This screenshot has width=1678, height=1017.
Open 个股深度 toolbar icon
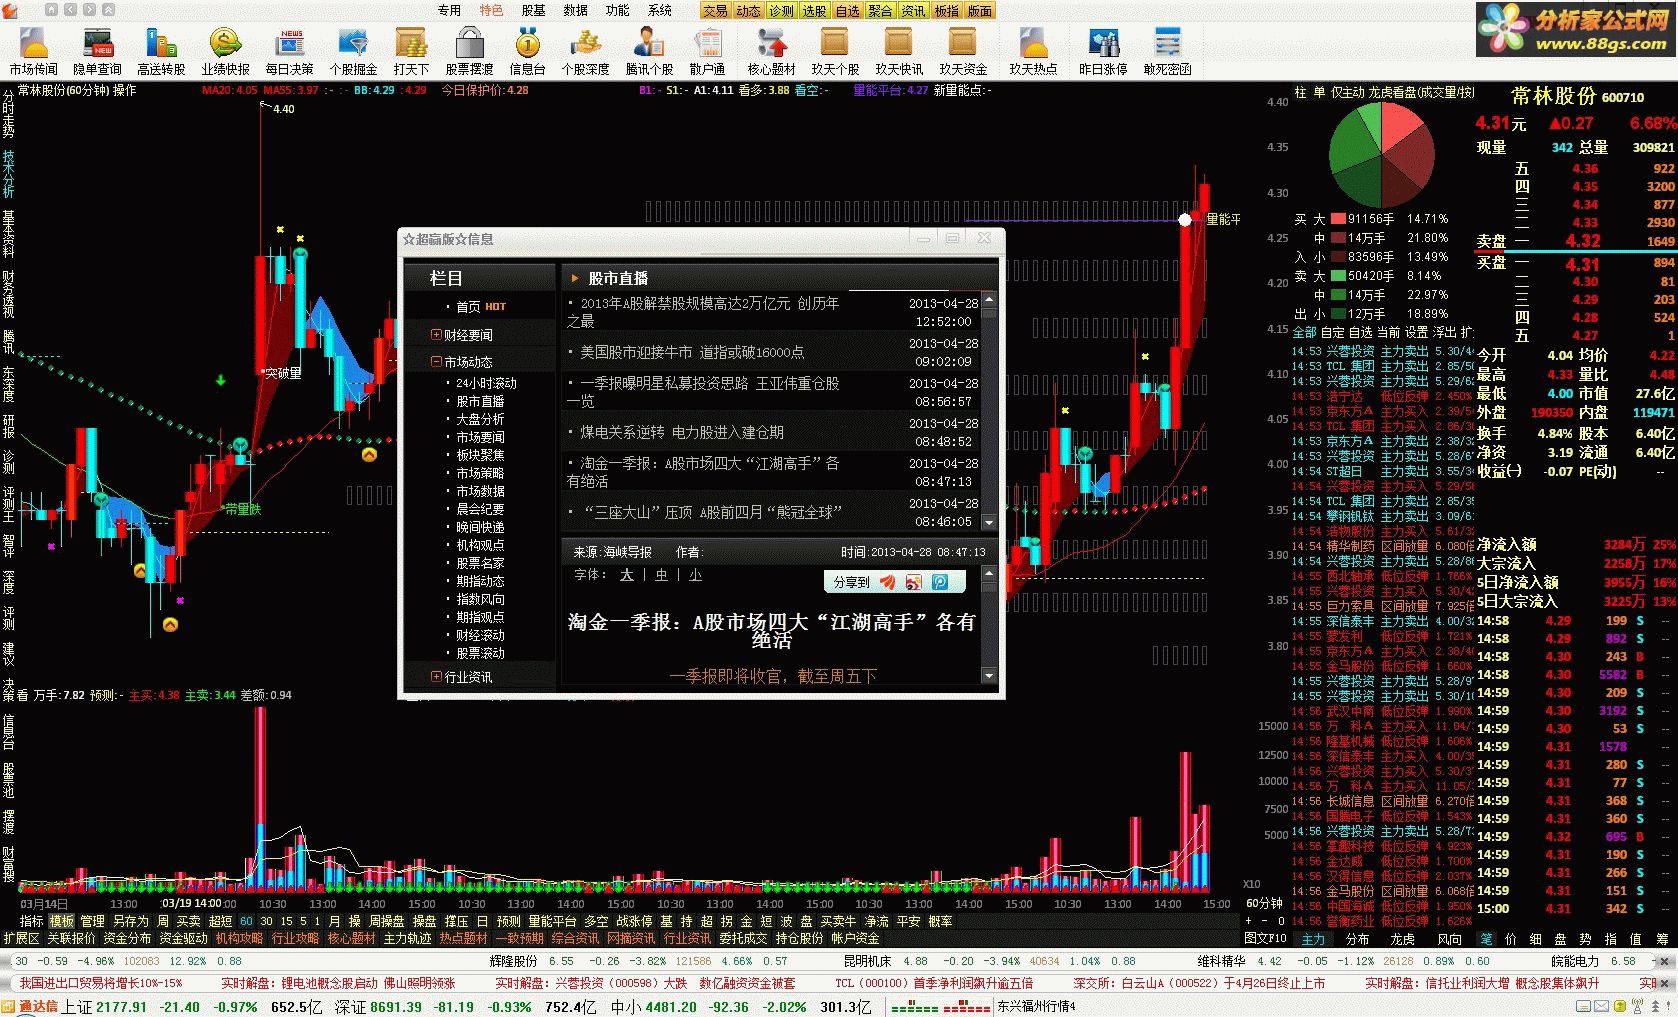pyautogui.click(x=585, y=51)
